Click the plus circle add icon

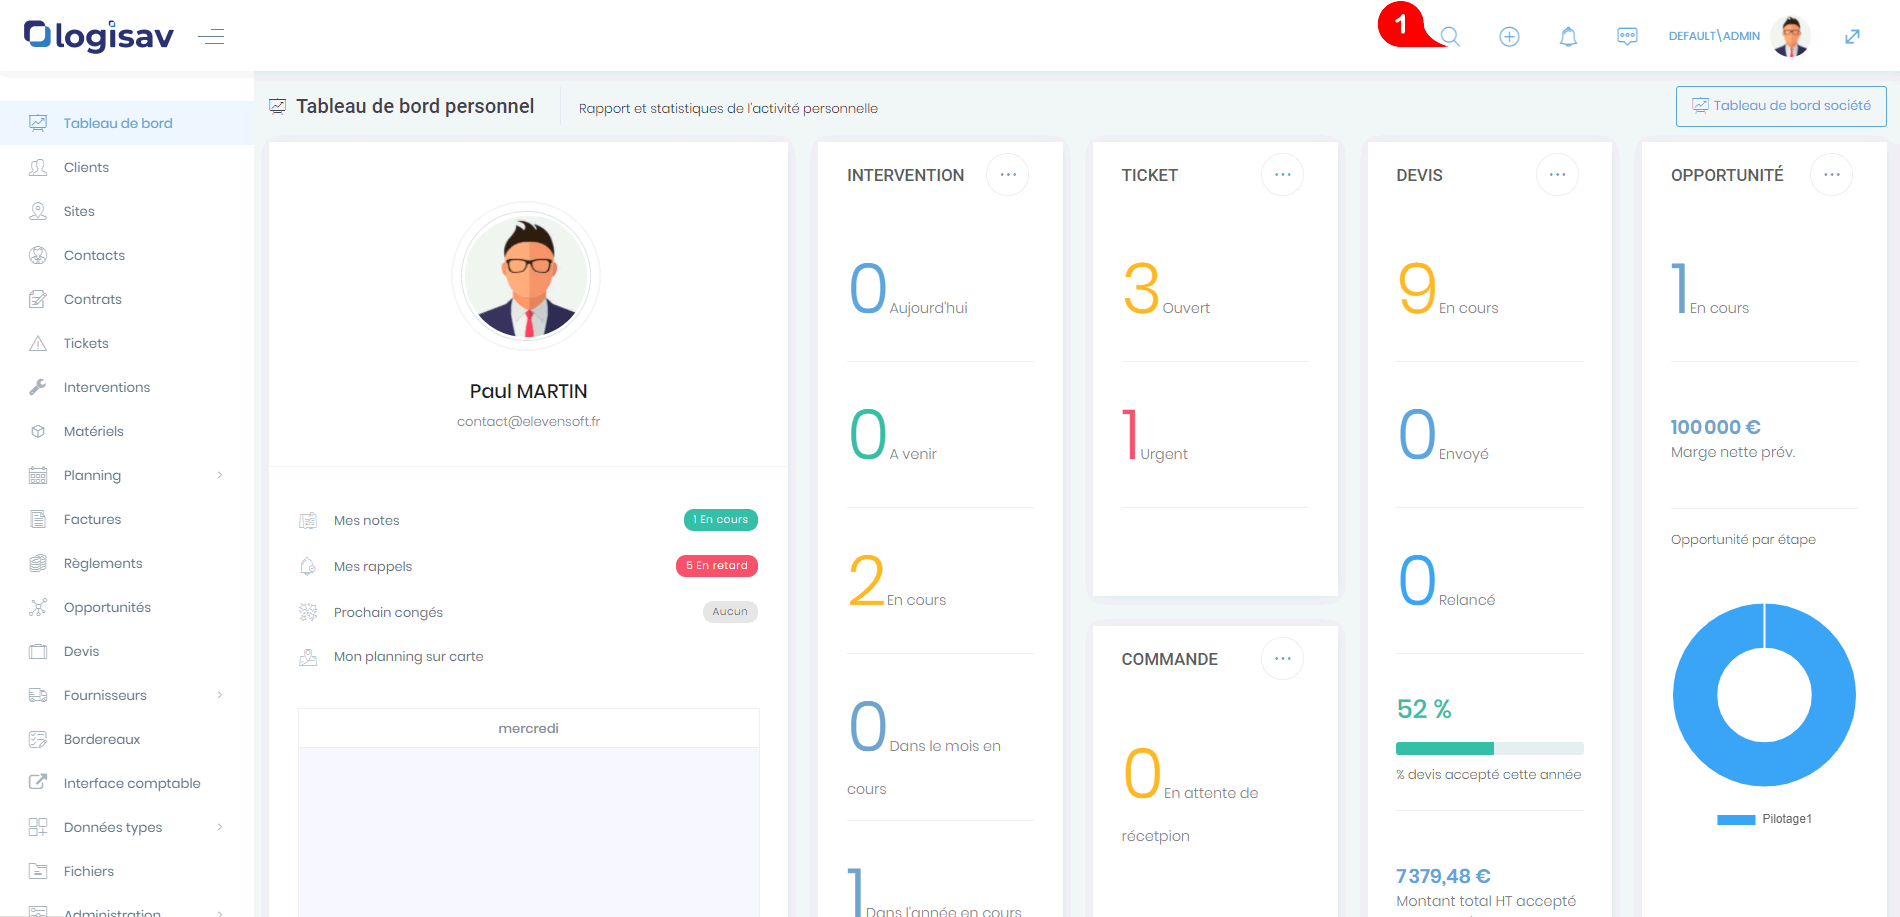[x=1509, y=37]
